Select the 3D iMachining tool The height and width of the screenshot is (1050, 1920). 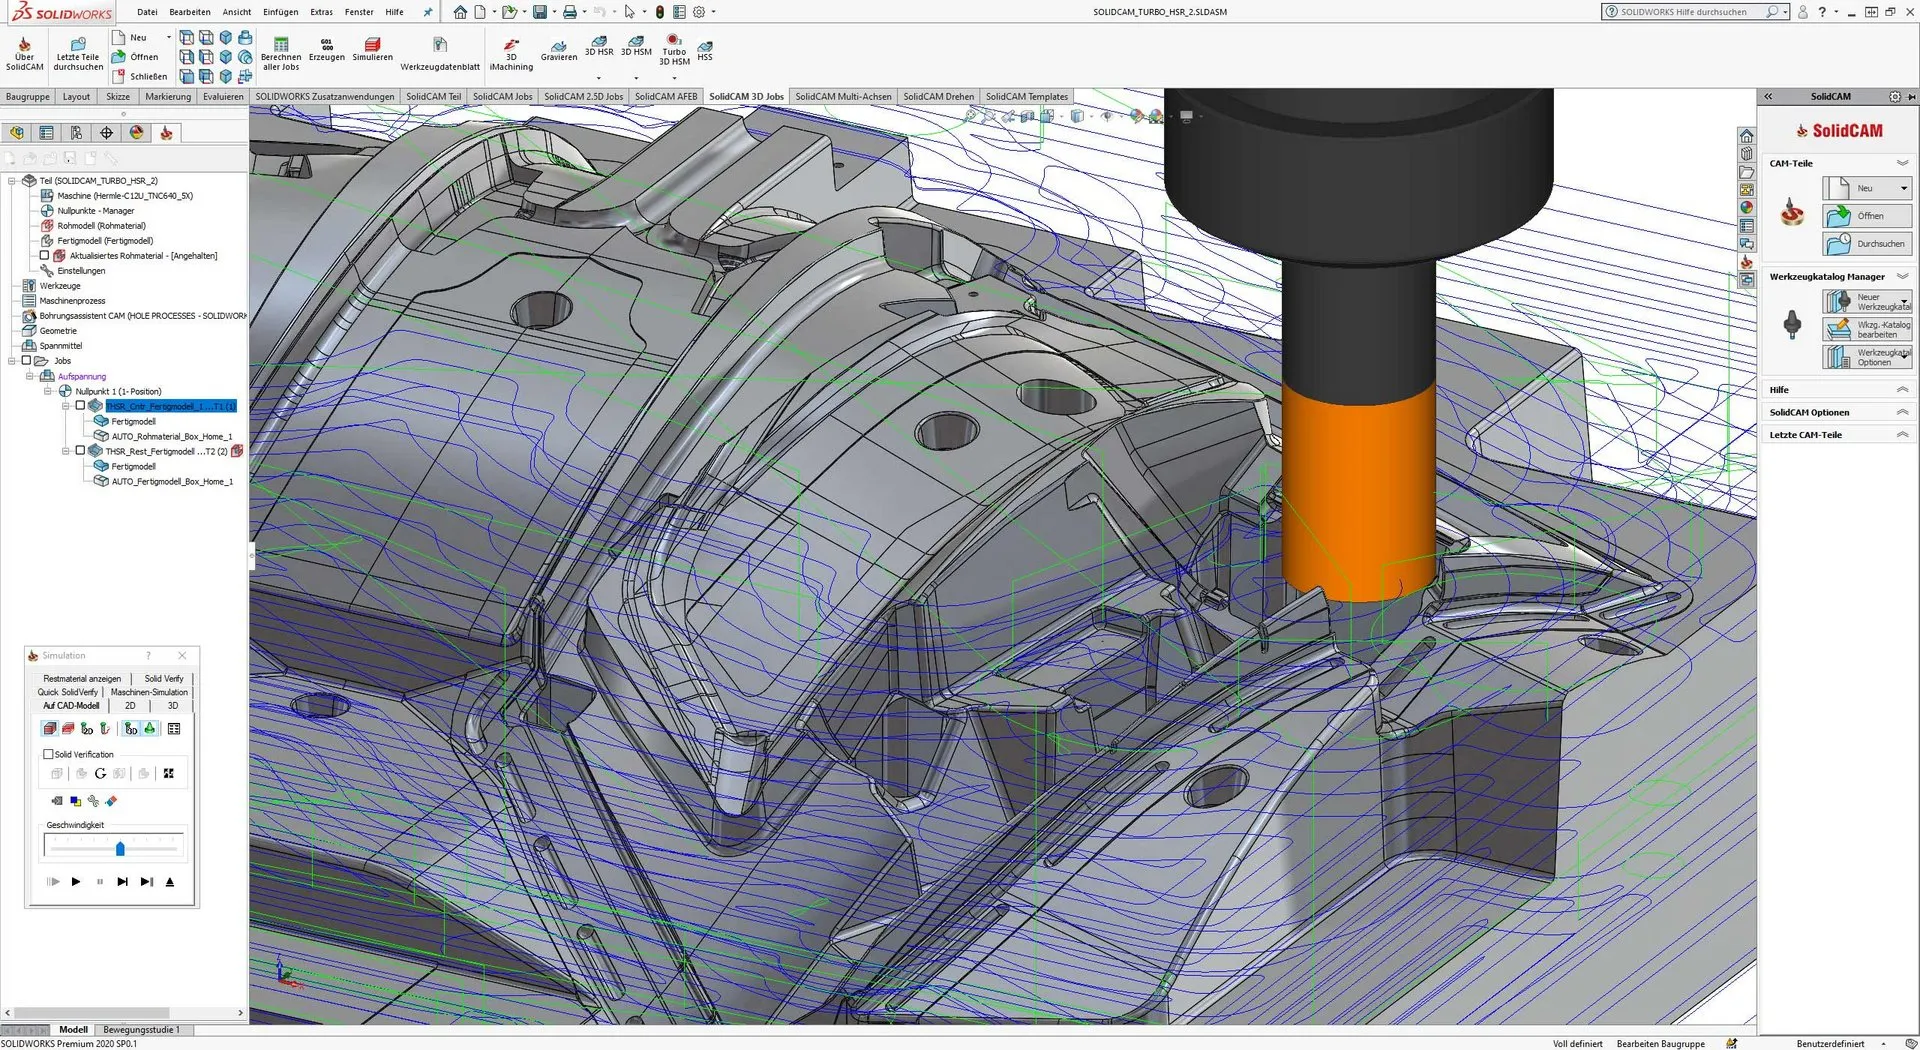tap(511, 46)
